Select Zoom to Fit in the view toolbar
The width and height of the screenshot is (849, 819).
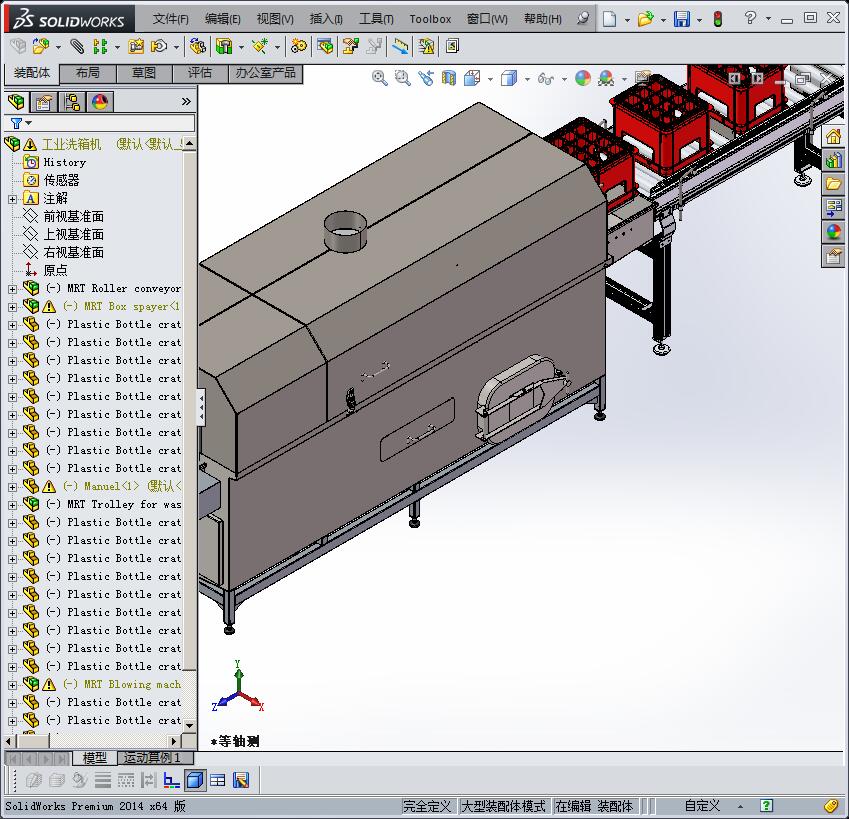click(378, 78)
